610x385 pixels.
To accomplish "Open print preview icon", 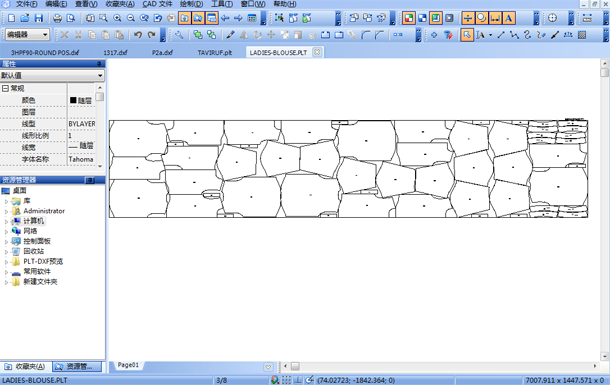I will 71,18.
